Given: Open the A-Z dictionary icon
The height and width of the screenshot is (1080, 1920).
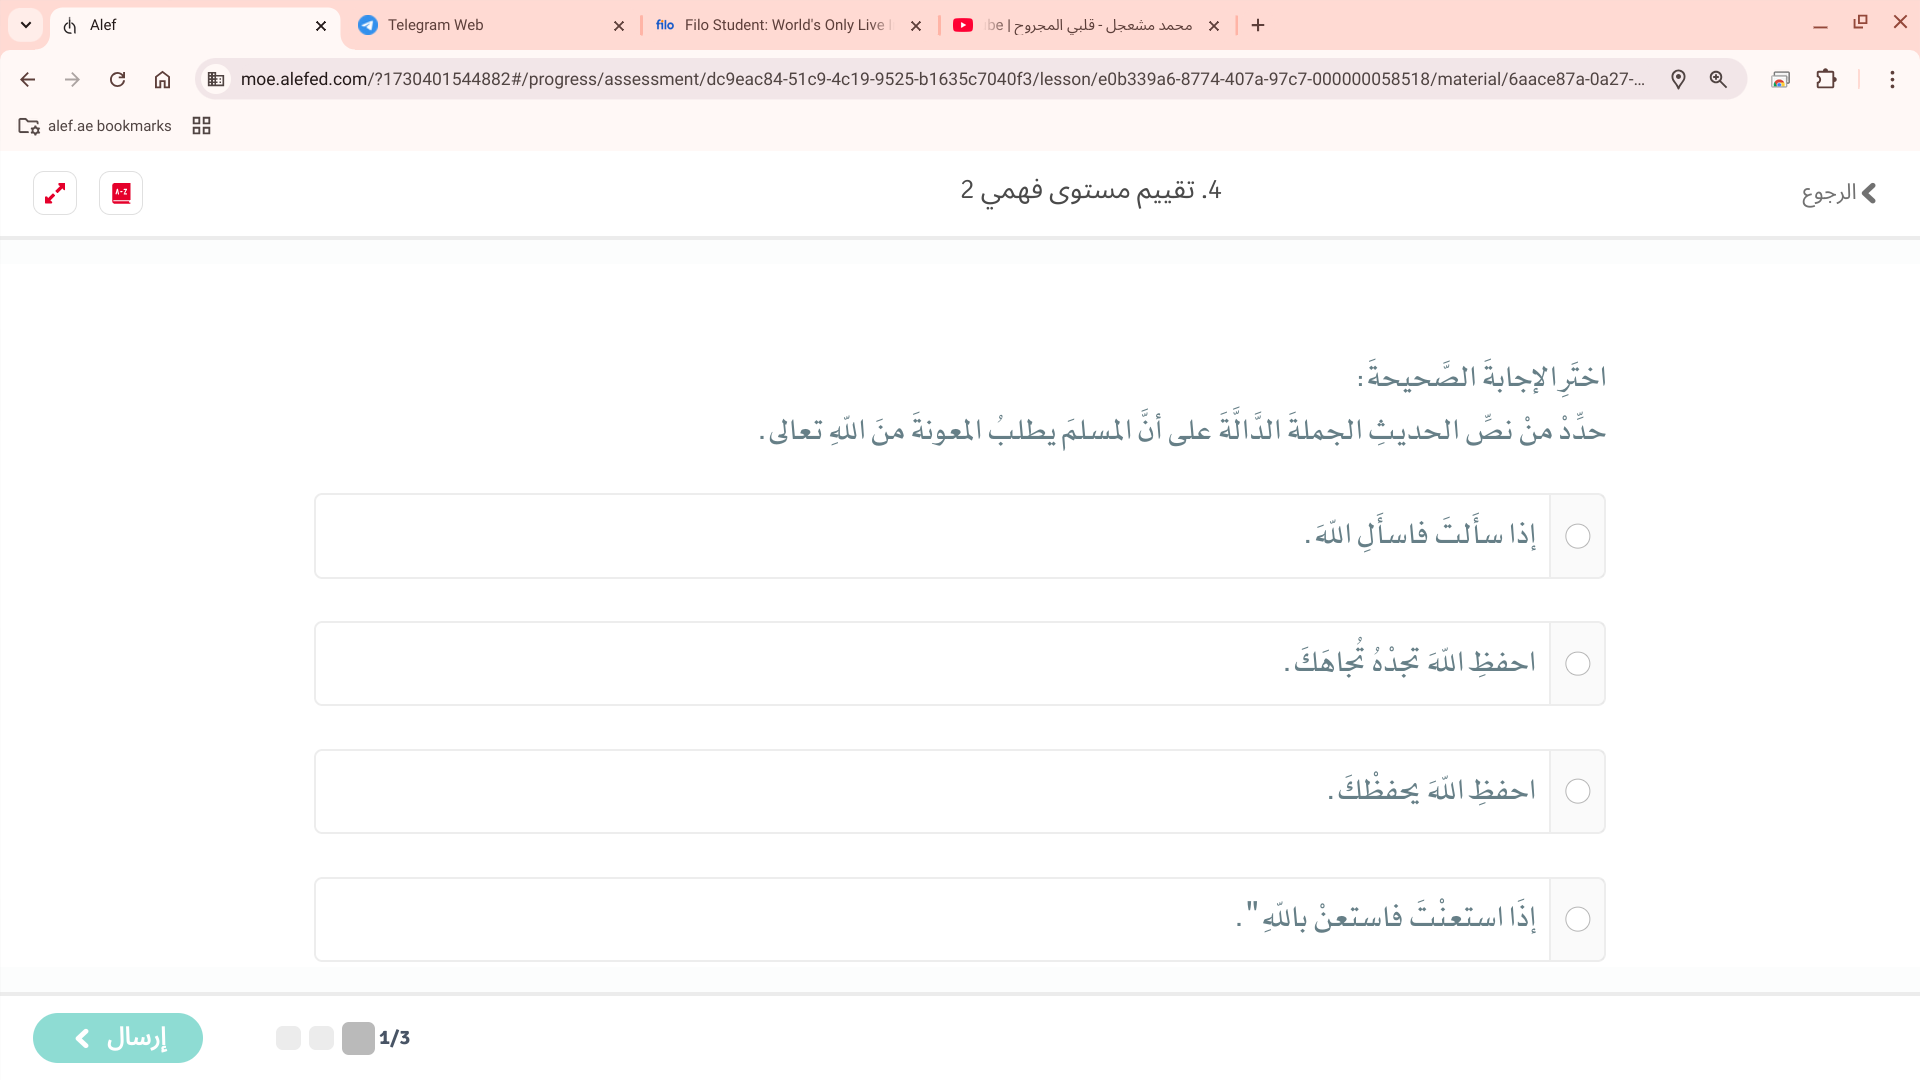Looking at the screenshot, I should coord(121,193).
